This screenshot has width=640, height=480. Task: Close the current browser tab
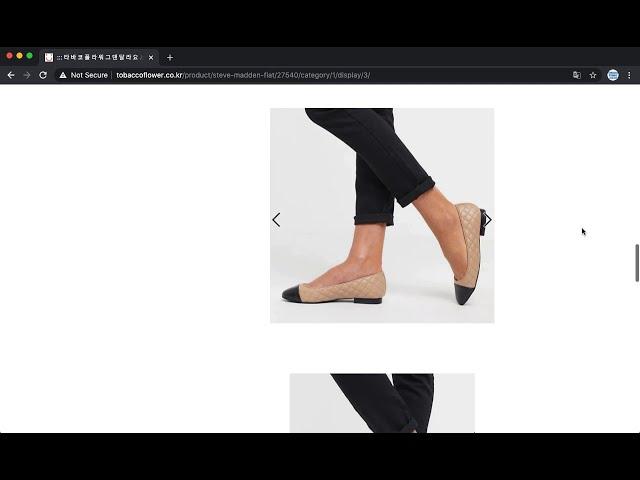click(x=151, y=57)
